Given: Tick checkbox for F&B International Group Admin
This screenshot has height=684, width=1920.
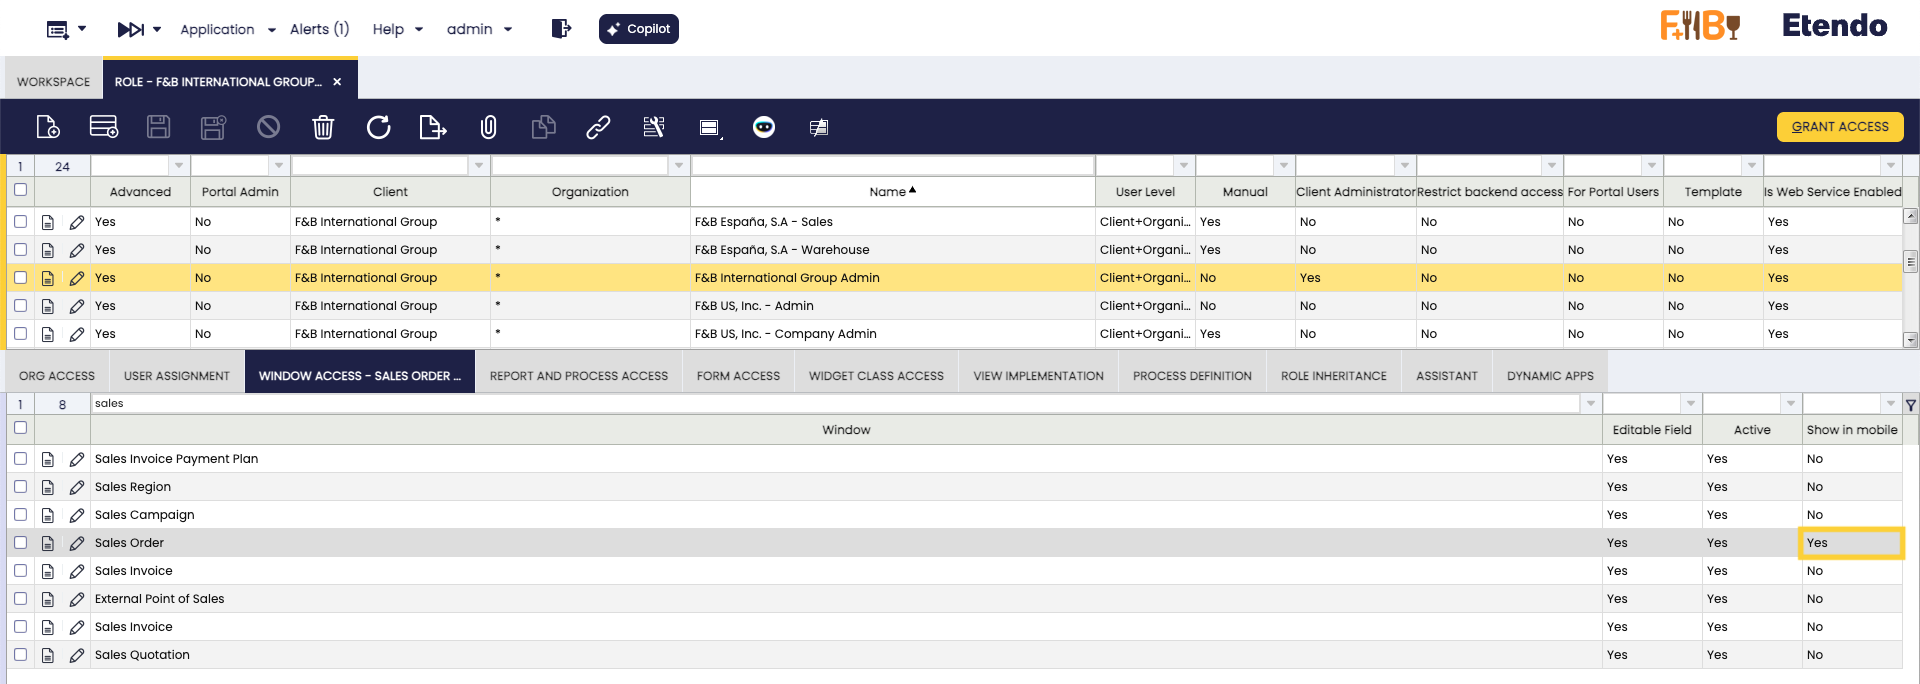Looking at the screenshot, I should 20,277.
